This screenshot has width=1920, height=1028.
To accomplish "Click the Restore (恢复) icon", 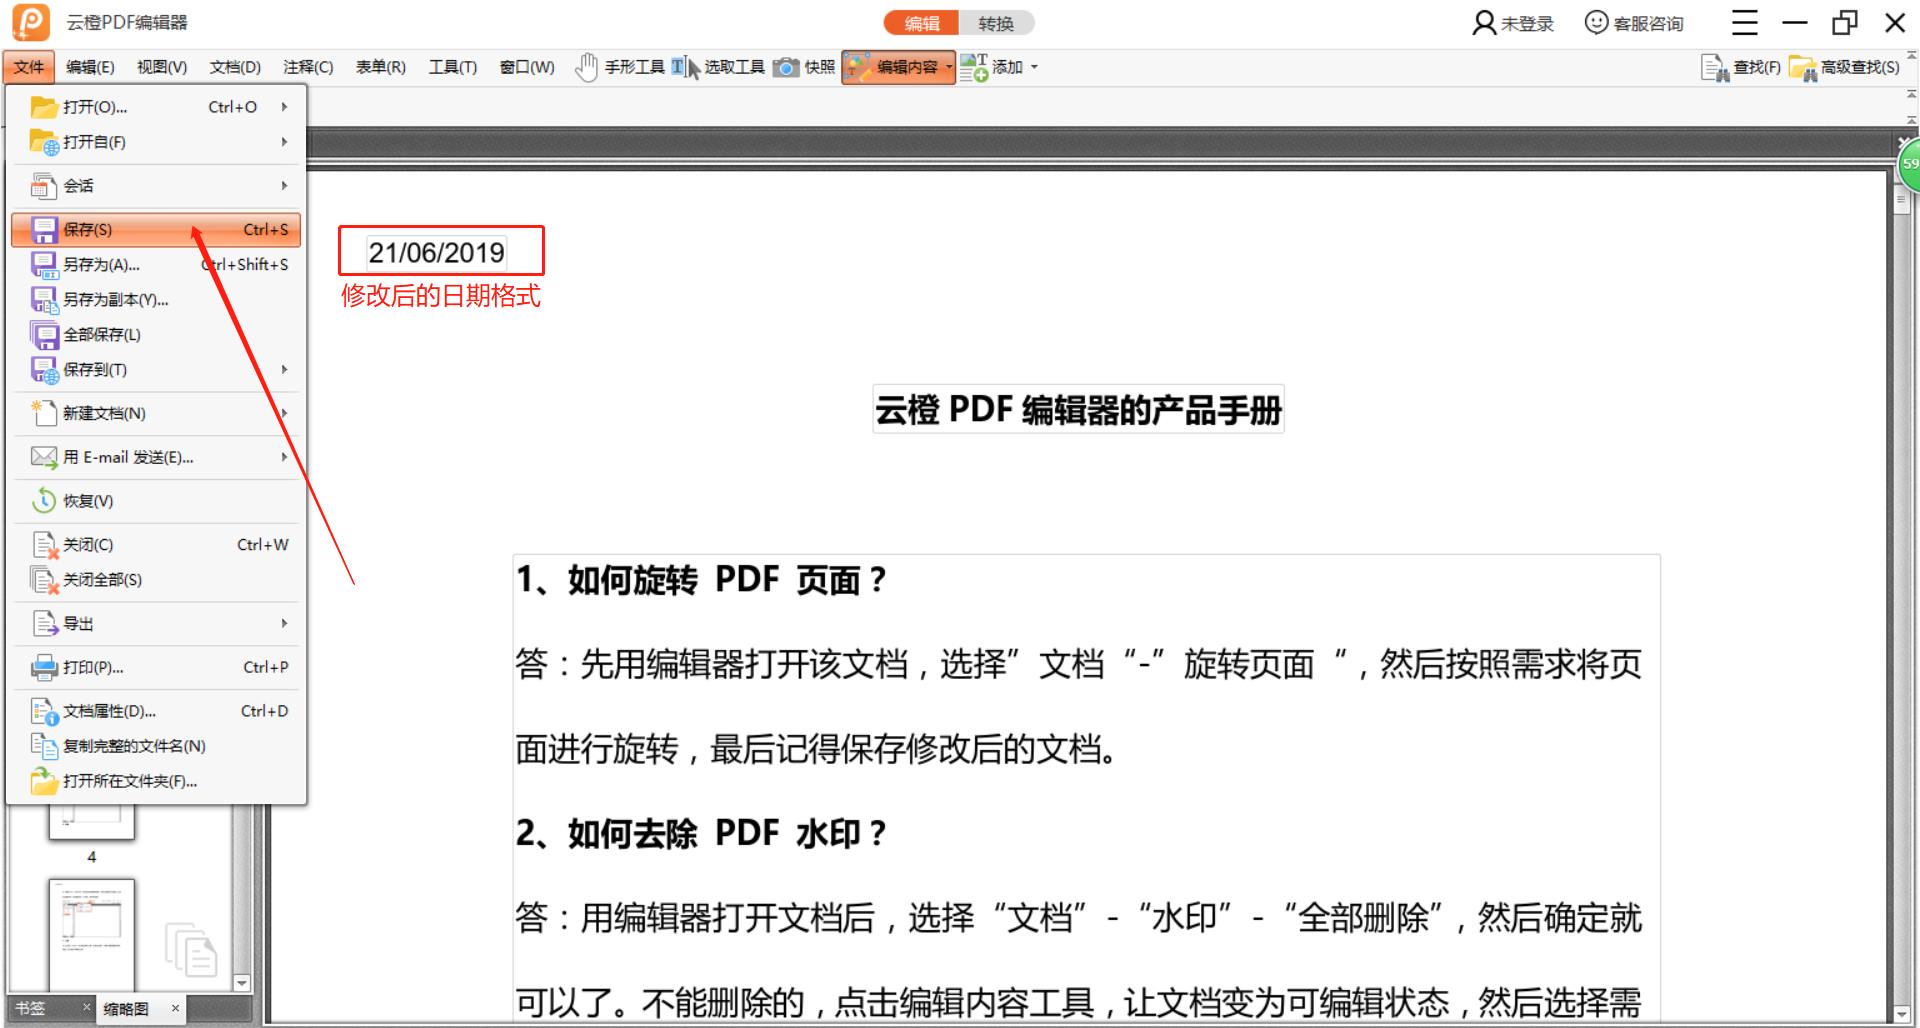I will tap(44, 501).
